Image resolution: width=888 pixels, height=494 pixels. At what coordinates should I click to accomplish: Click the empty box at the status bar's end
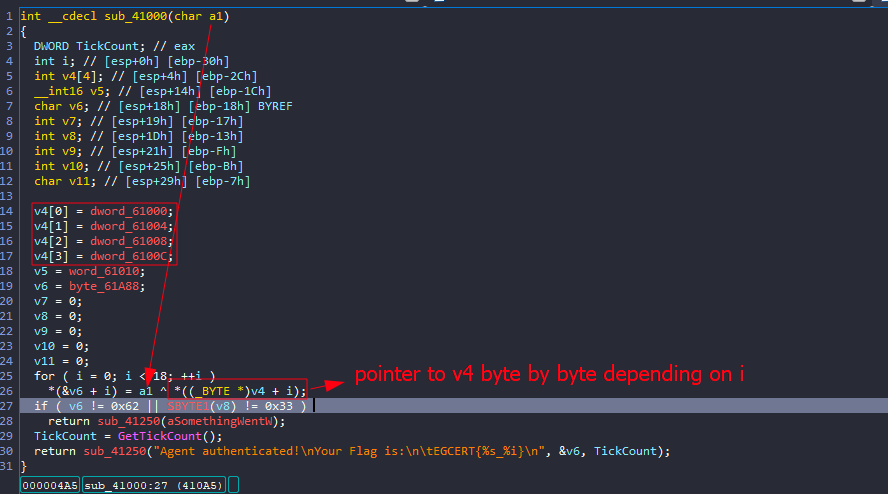[x=233, y=486]
